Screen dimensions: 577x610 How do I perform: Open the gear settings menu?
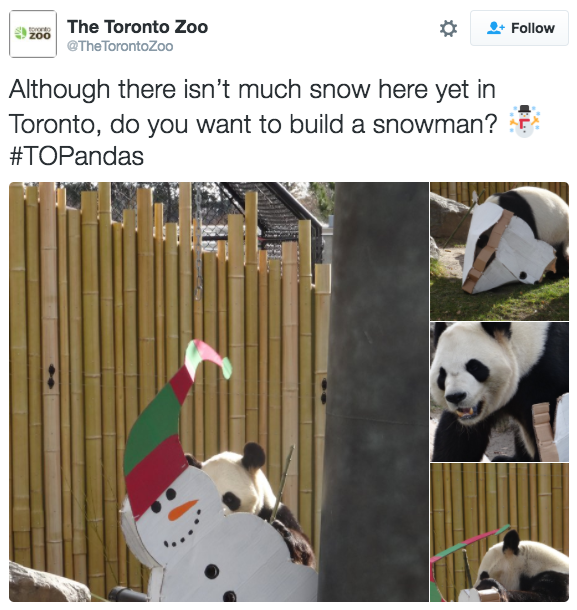point(448,28)
